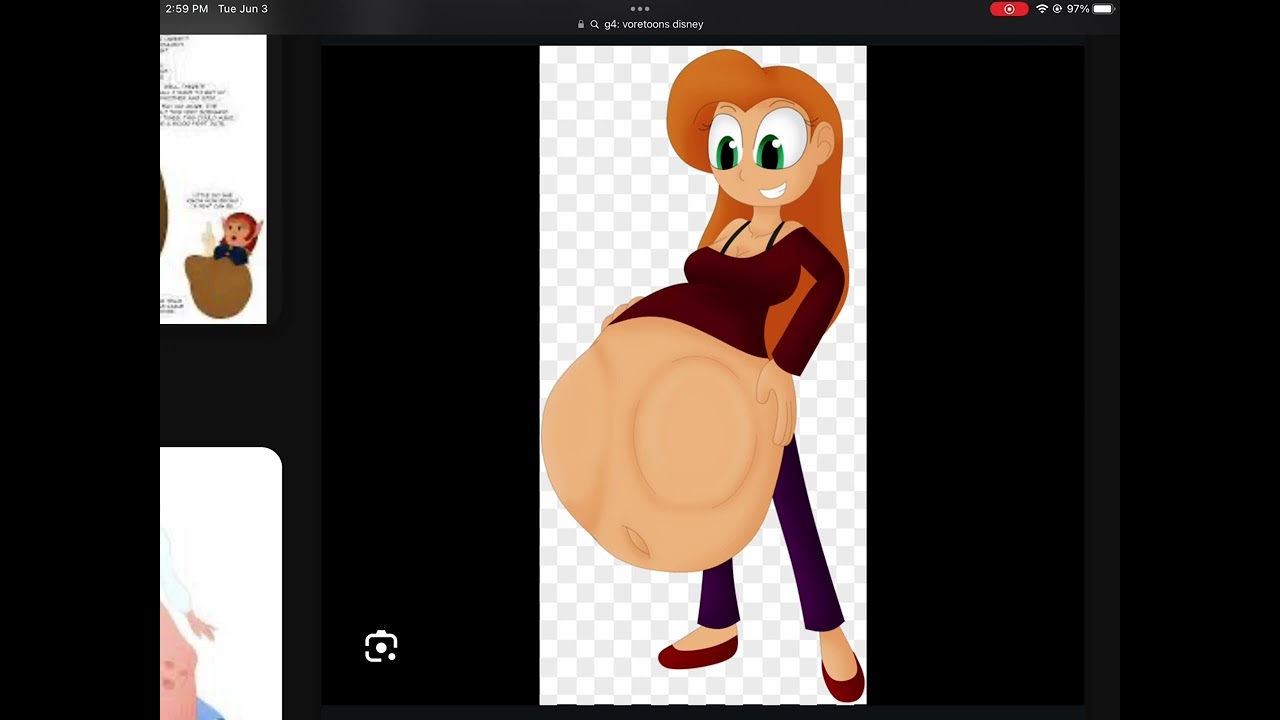Tap the battery icon in status bar
This screenshot has height=720, width=1280.
coord(1103,9)
